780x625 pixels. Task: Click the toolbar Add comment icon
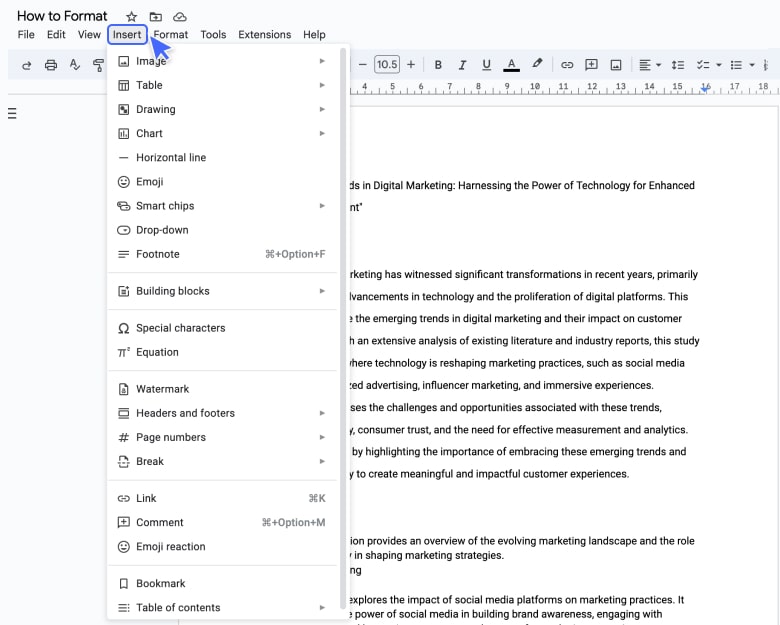coord(591,65)
